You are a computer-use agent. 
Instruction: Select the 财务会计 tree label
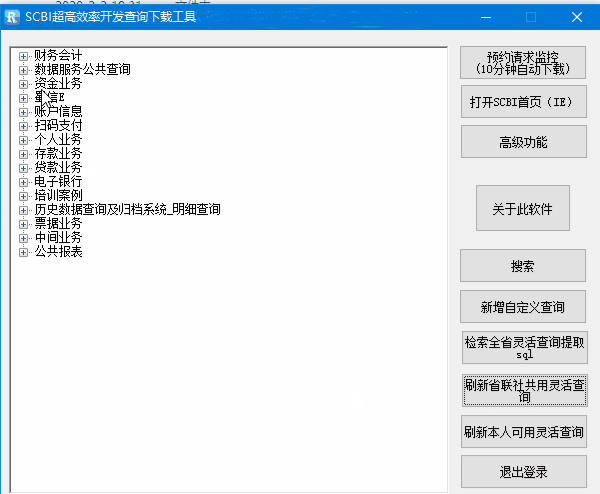58,55
